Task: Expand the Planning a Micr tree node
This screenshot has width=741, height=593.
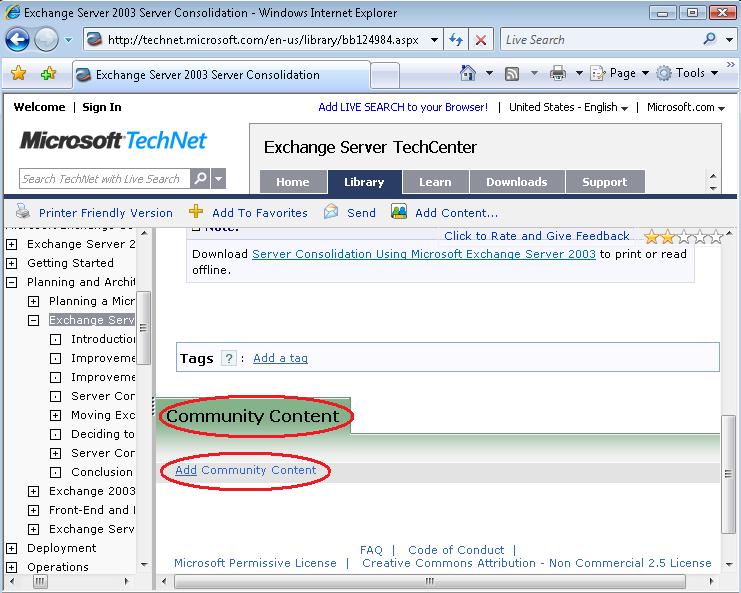Action: pos(34,301)
